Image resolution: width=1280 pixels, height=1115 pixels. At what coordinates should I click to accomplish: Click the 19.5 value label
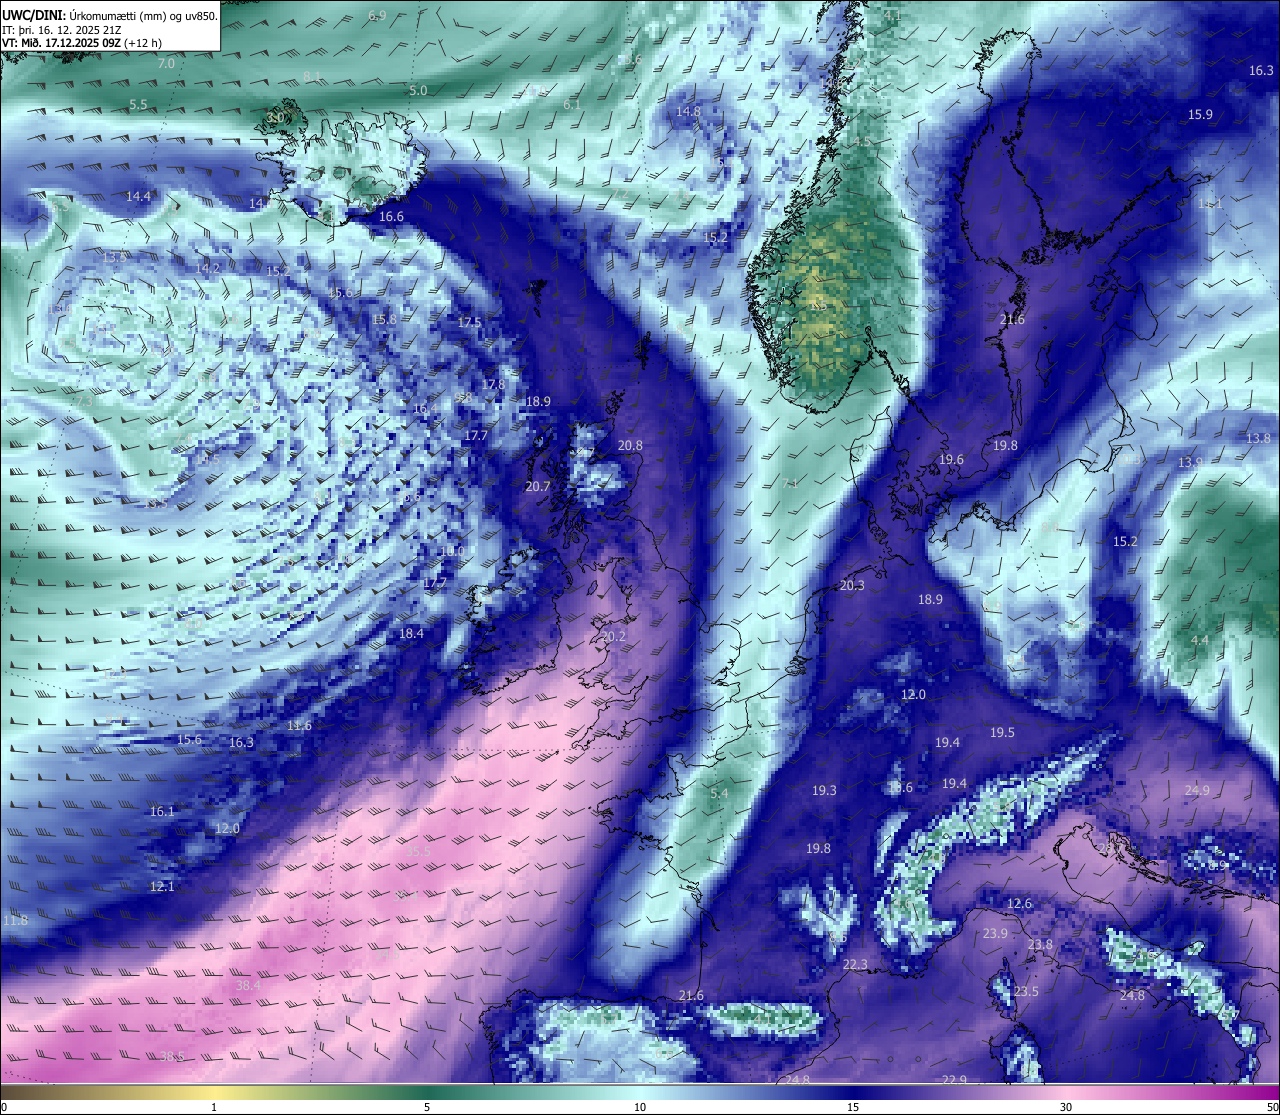click(1002, 733)
